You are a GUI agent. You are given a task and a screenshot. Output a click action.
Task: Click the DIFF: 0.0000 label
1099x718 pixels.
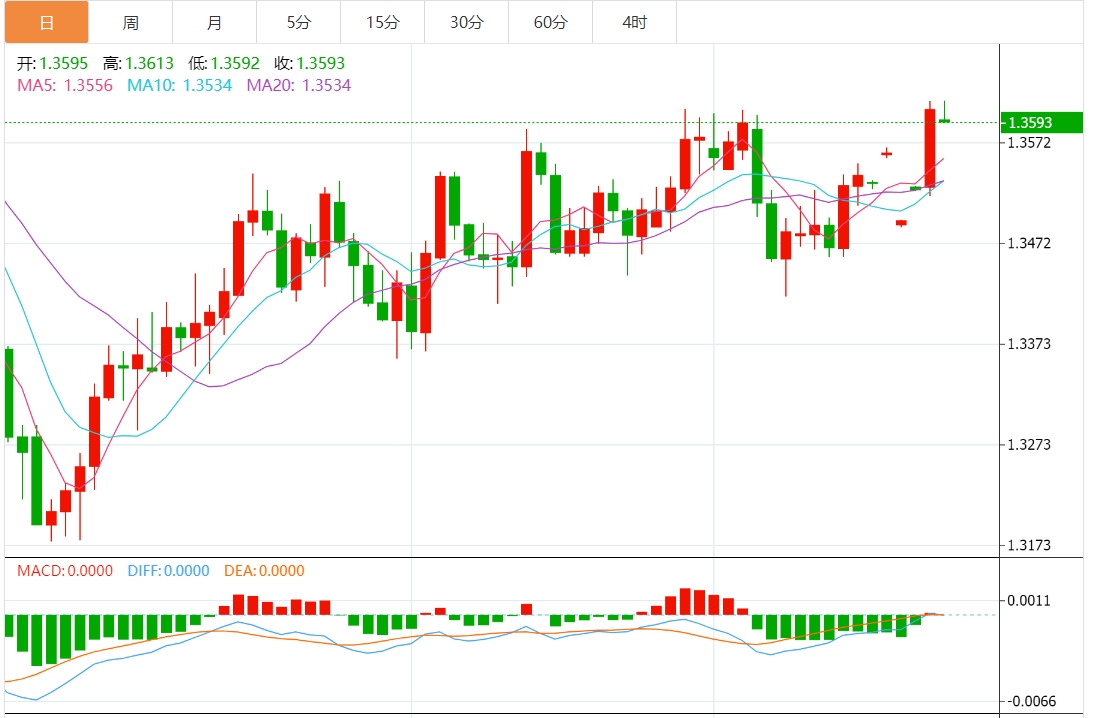point(168,571)
